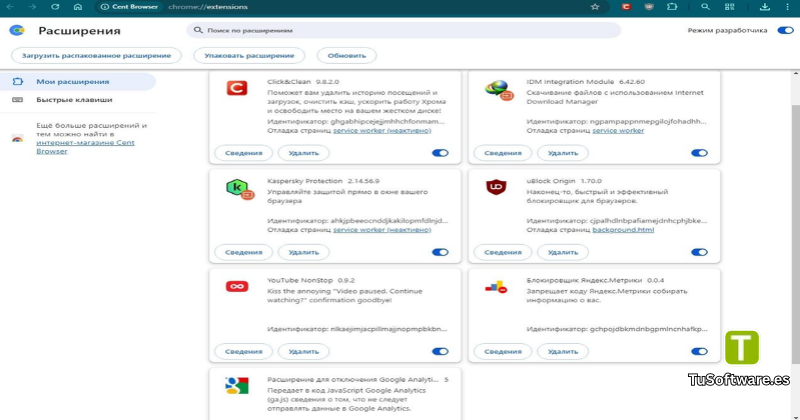Image resolution: width=800 pixels, height=420 pixels.
Task: Open Сведения for Kaspersky Protection
Action: point(243,252)
